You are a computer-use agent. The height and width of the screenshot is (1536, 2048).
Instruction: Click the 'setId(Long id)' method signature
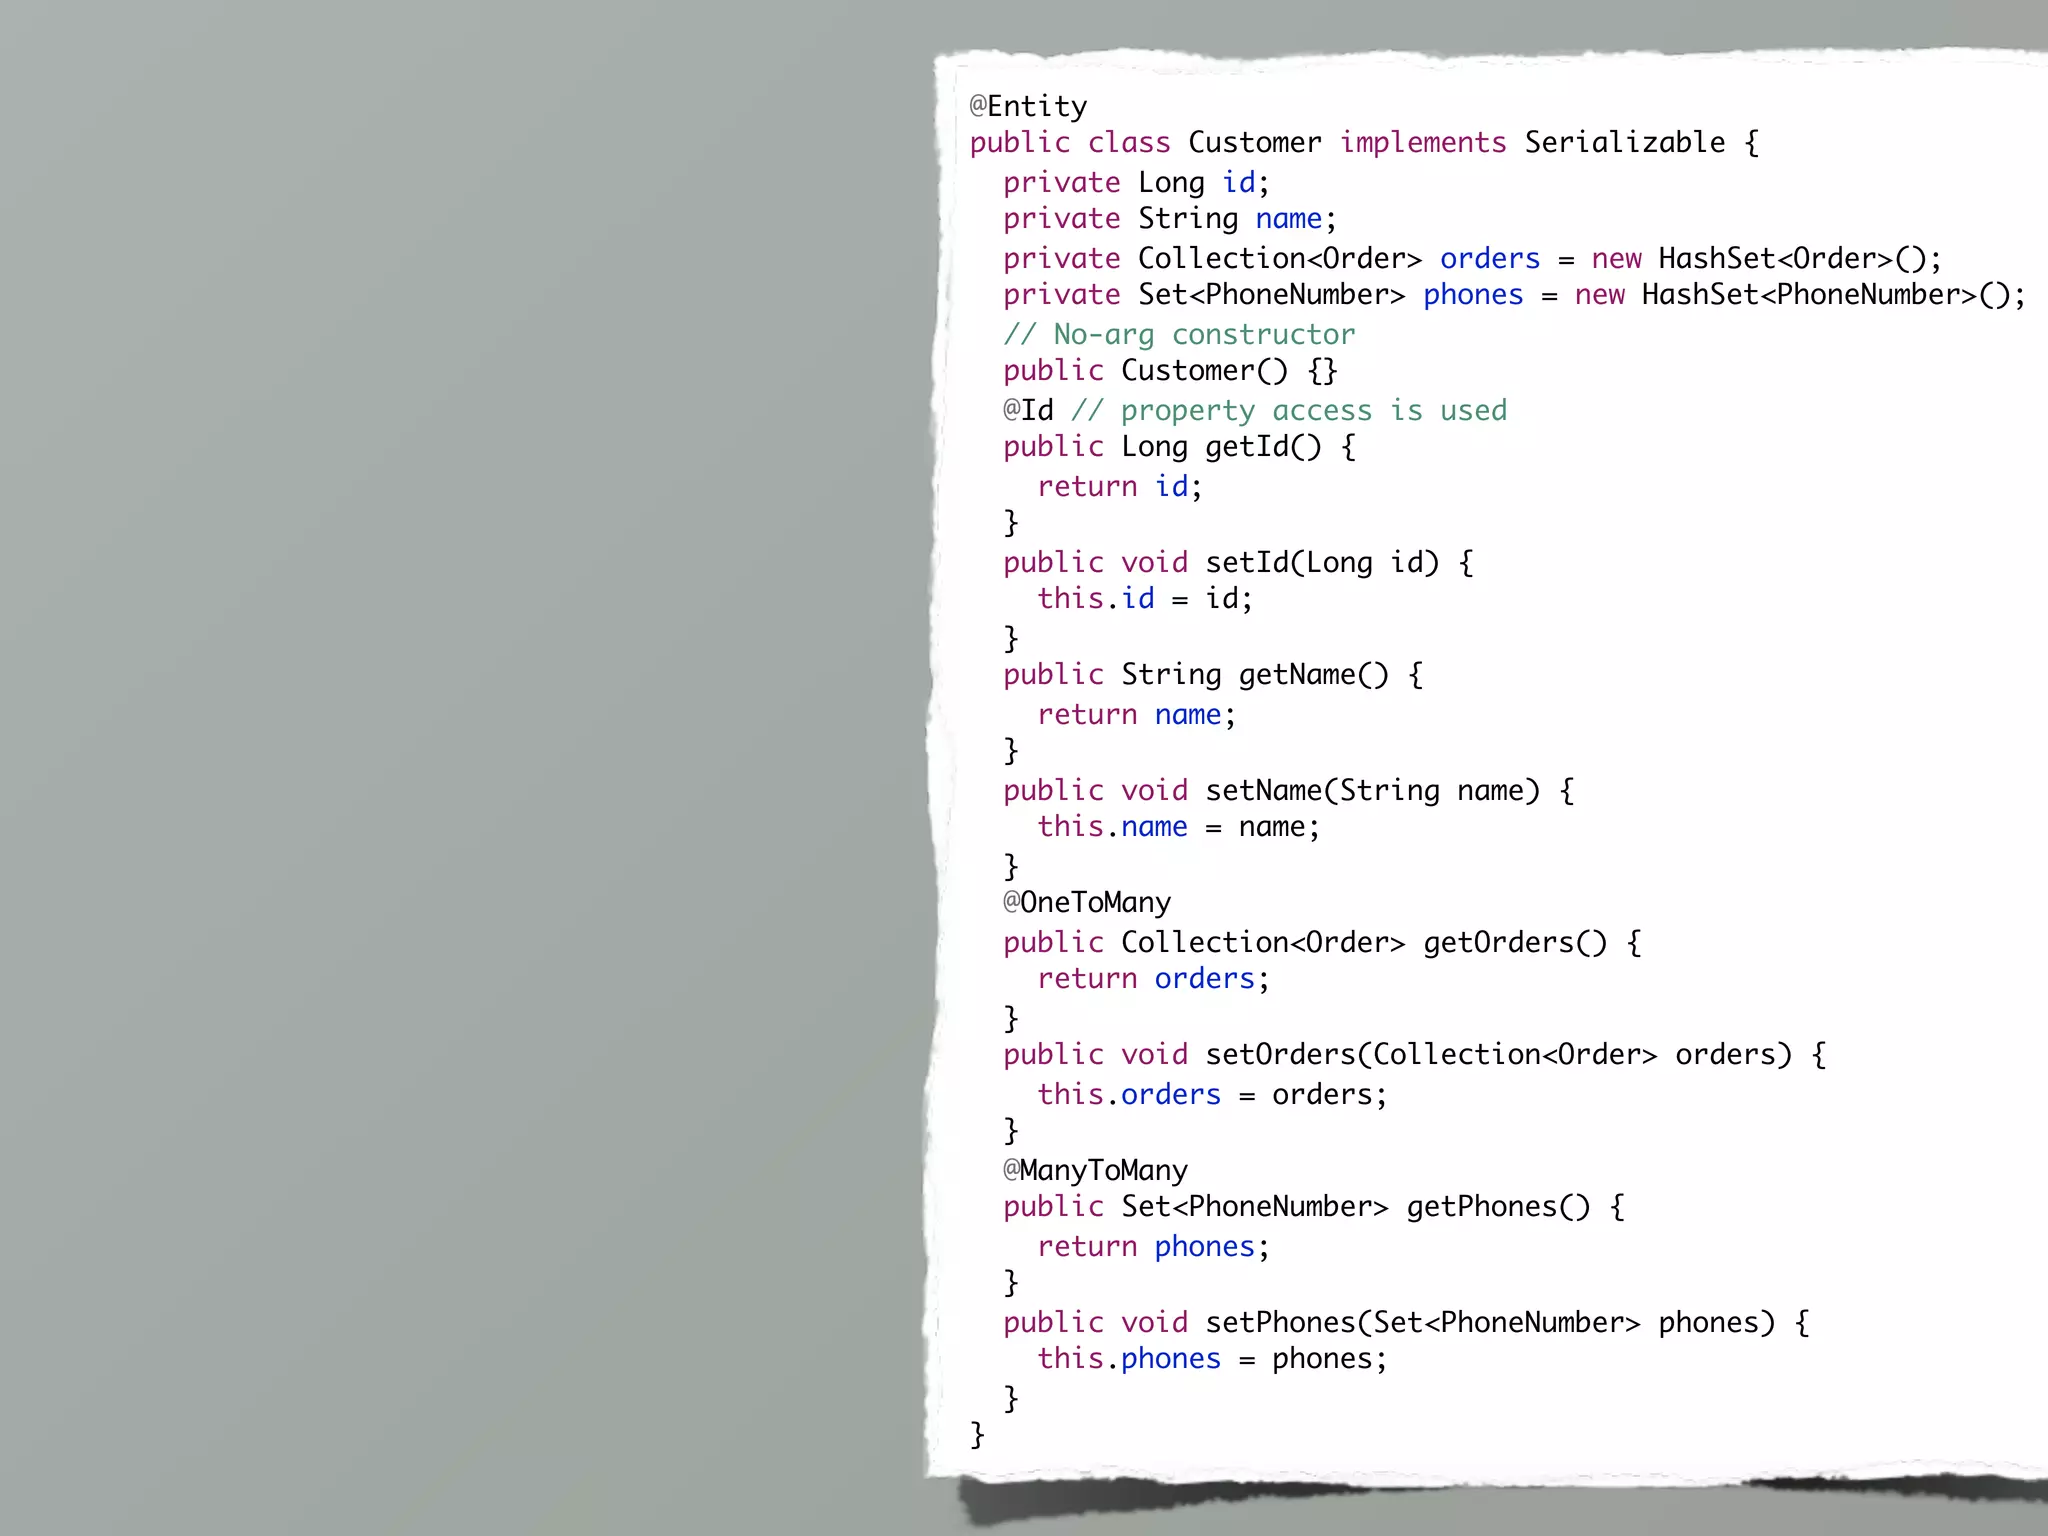[1238, 562]
